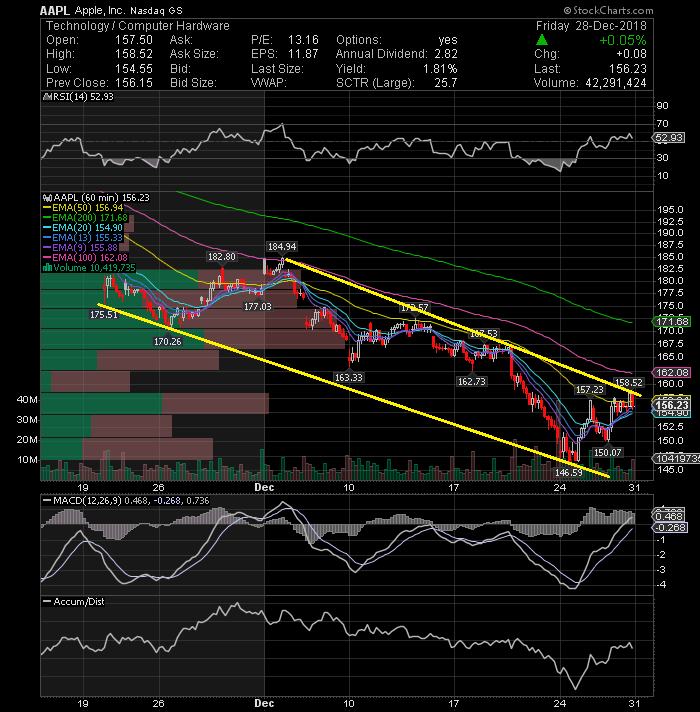Select the pink EMA(100) legend line
The image size is (700, 712).
46,257
